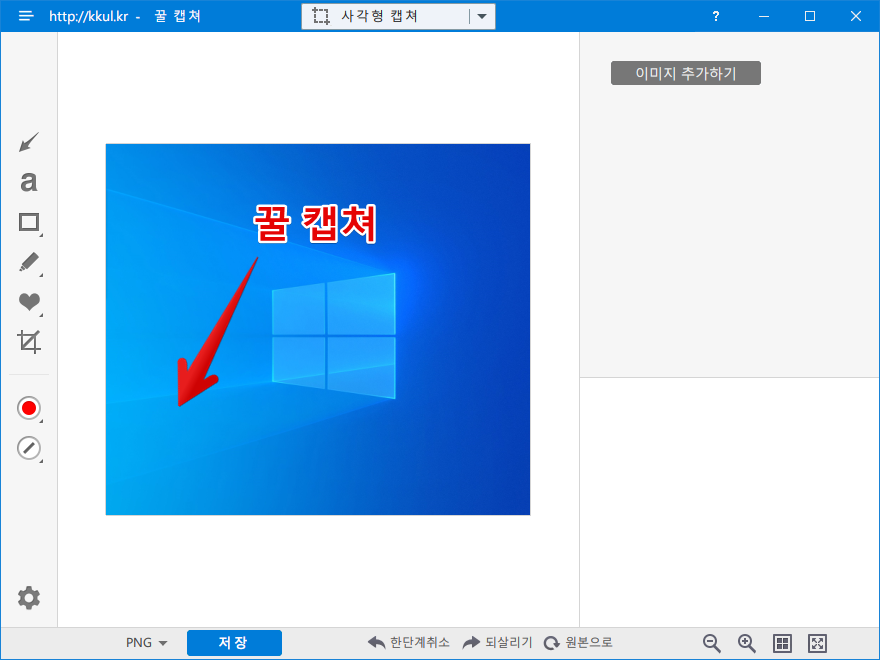
Task: Click the 저장 save button
Action: pos(234,643)
